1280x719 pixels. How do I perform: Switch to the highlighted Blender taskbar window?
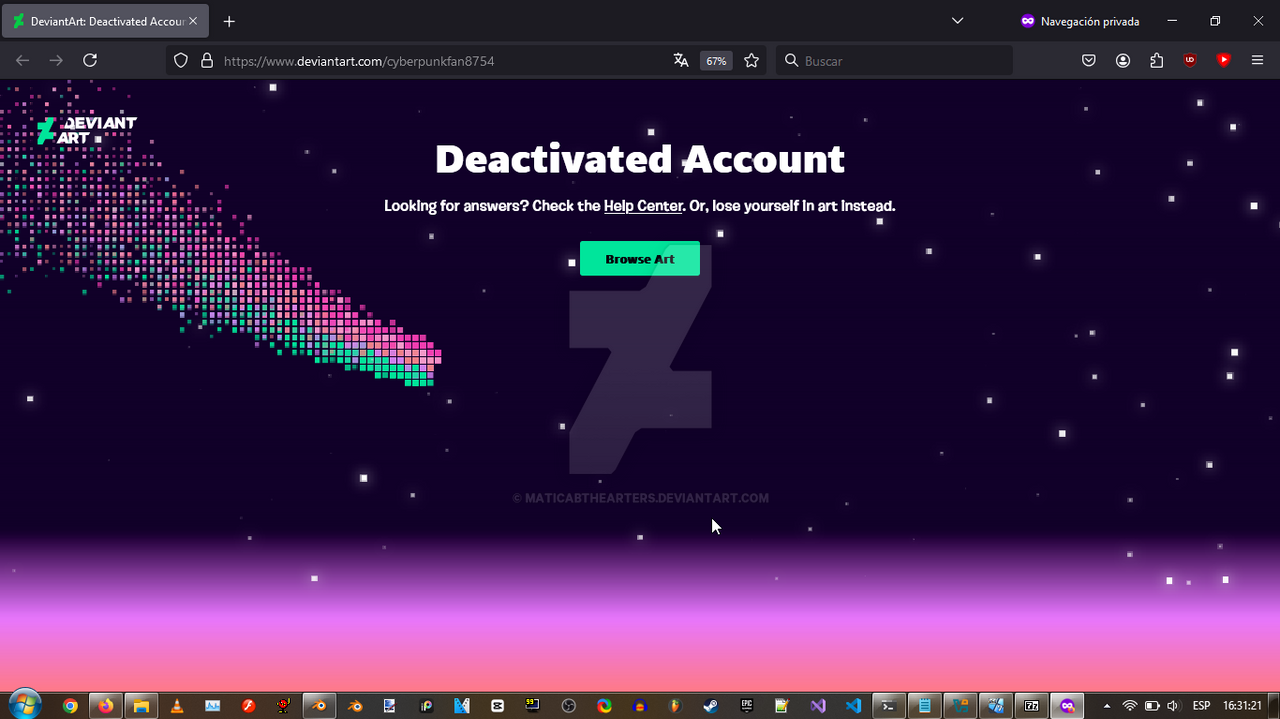[x=319, y=706]
